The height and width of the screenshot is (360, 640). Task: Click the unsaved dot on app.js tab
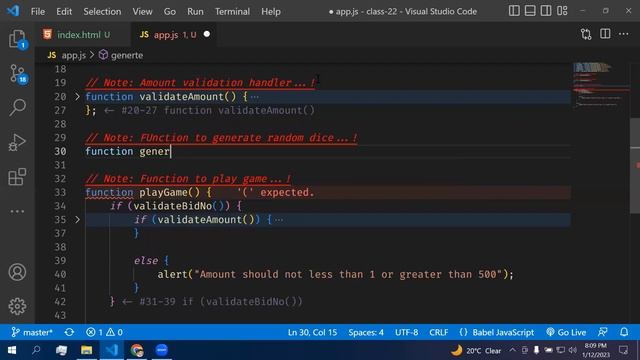(x=207, y=34)
